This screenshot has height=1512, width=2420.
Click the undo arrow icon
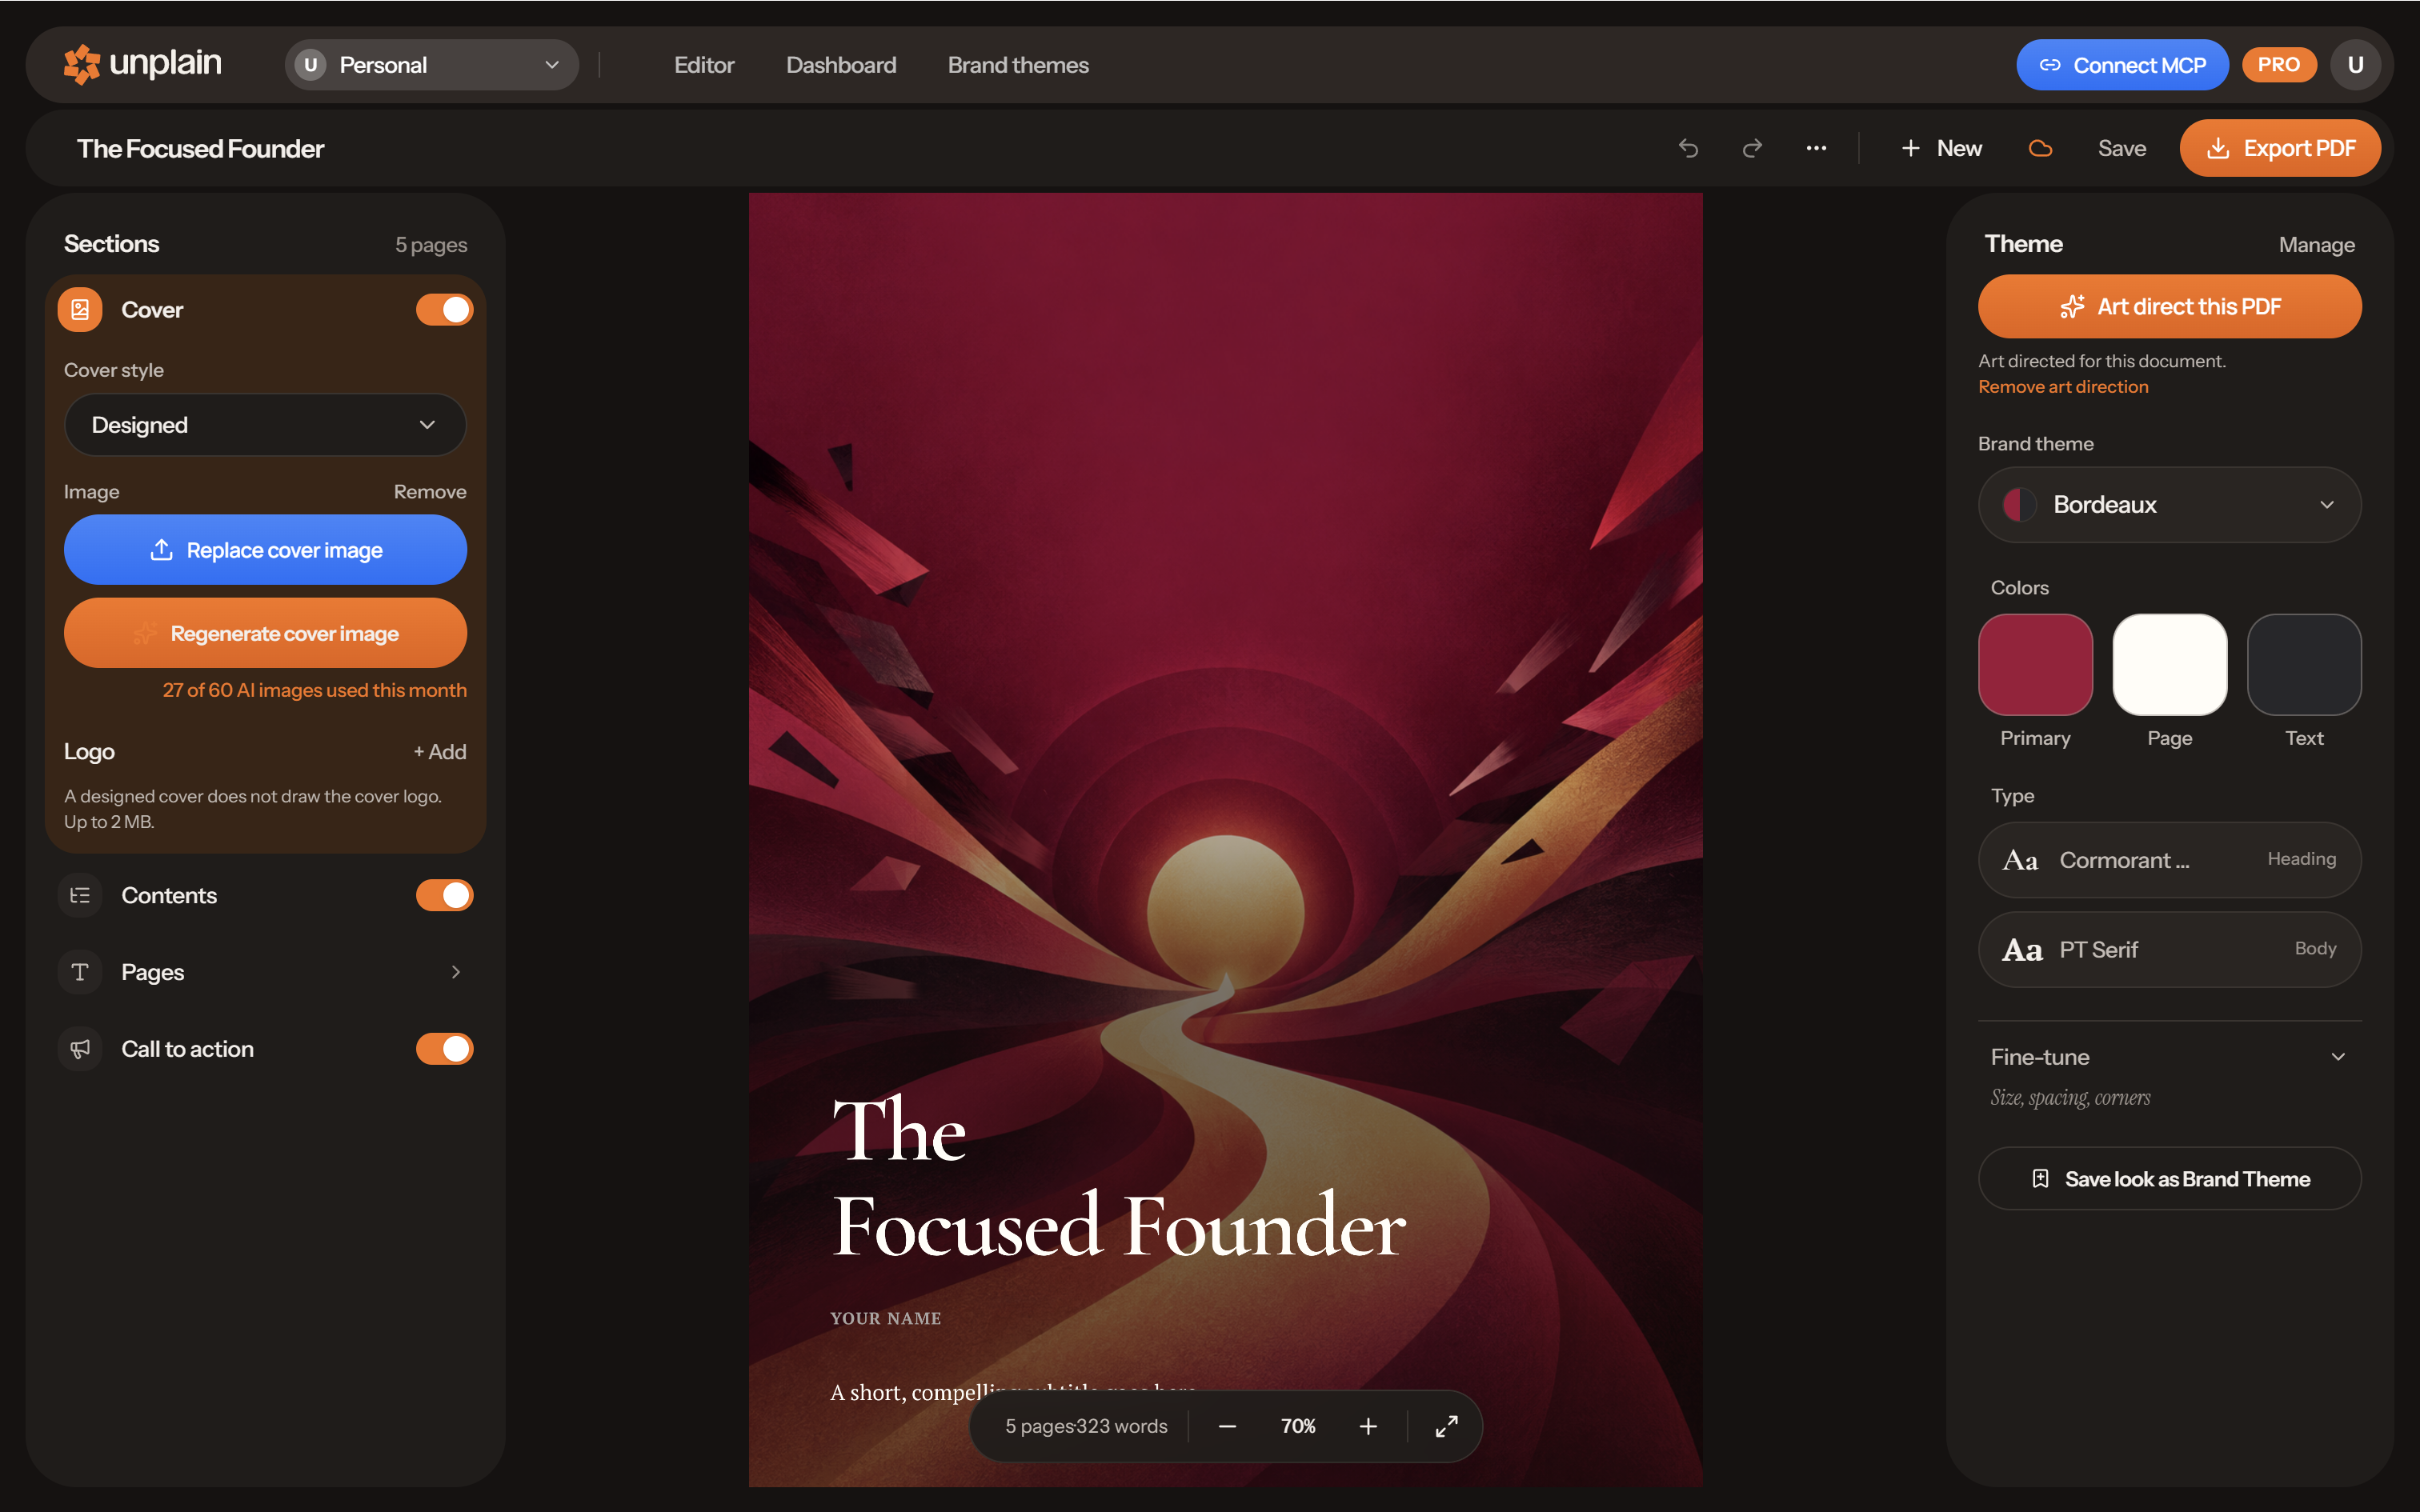pyautogui.click(x=1688, y=148)
